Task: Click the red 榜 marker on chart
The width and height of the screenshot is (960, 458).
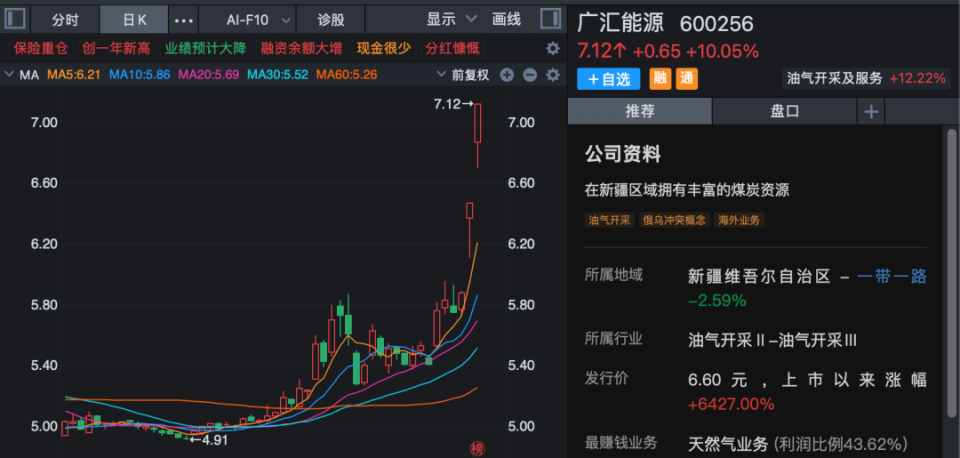Action: point(476,449)
